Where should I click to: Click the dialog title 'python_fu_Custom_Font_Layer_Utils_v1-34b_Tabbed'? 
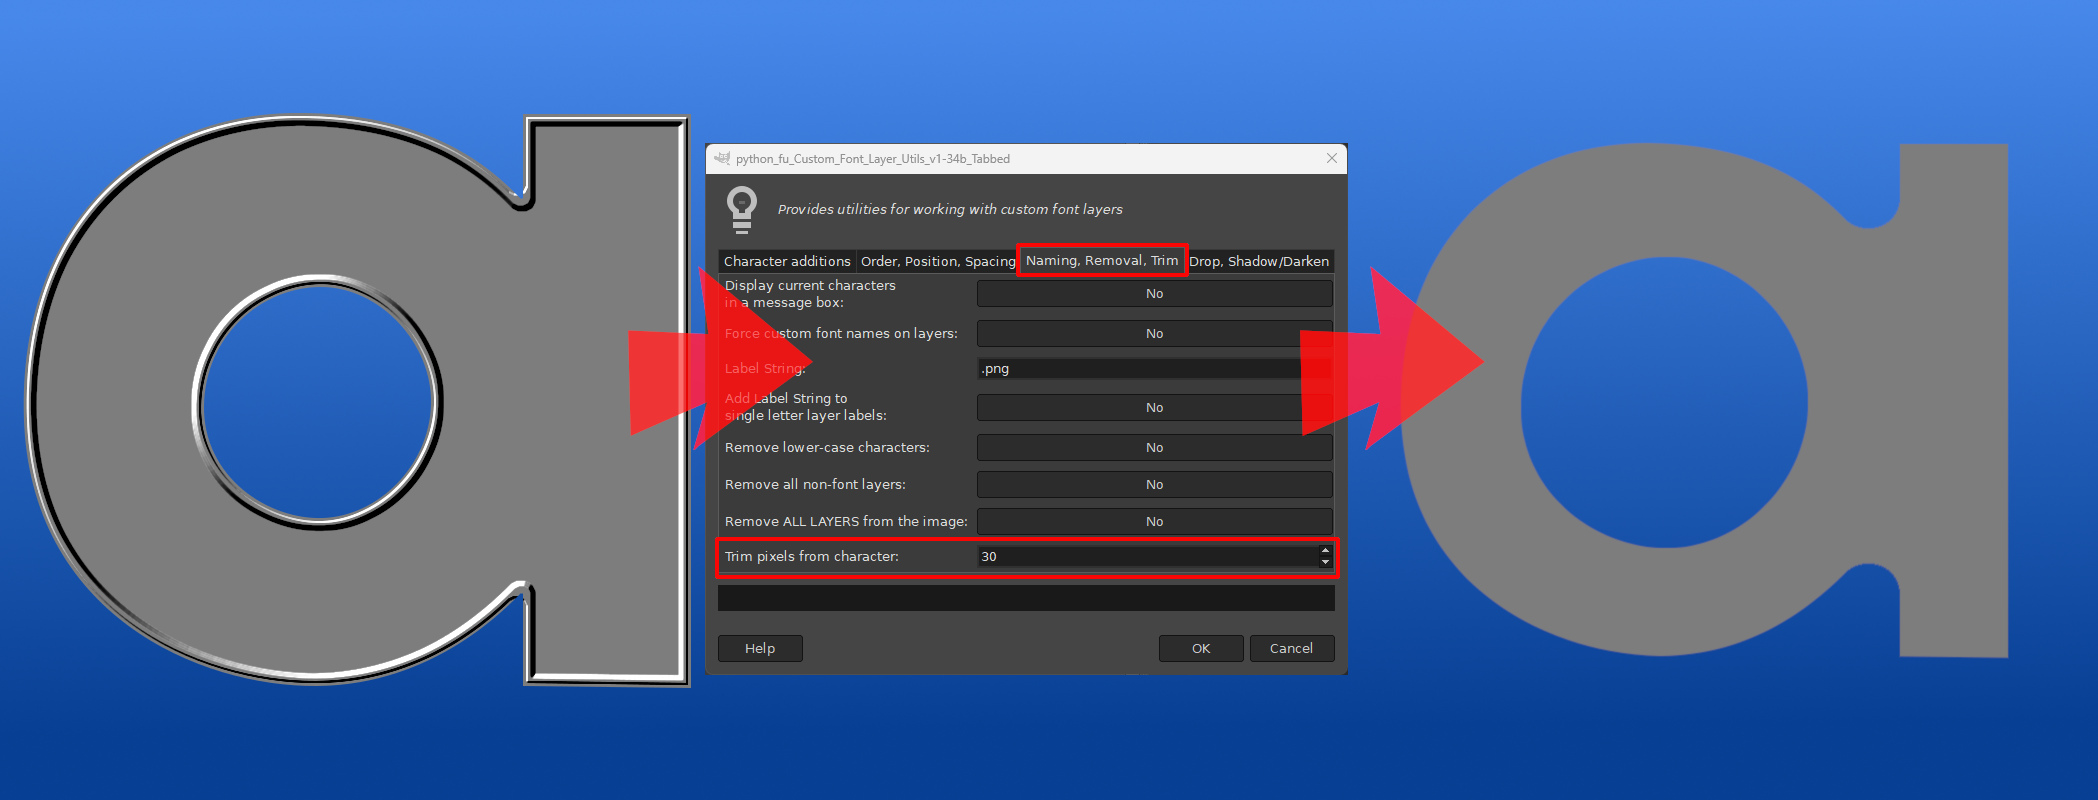[x=873, y=159]
